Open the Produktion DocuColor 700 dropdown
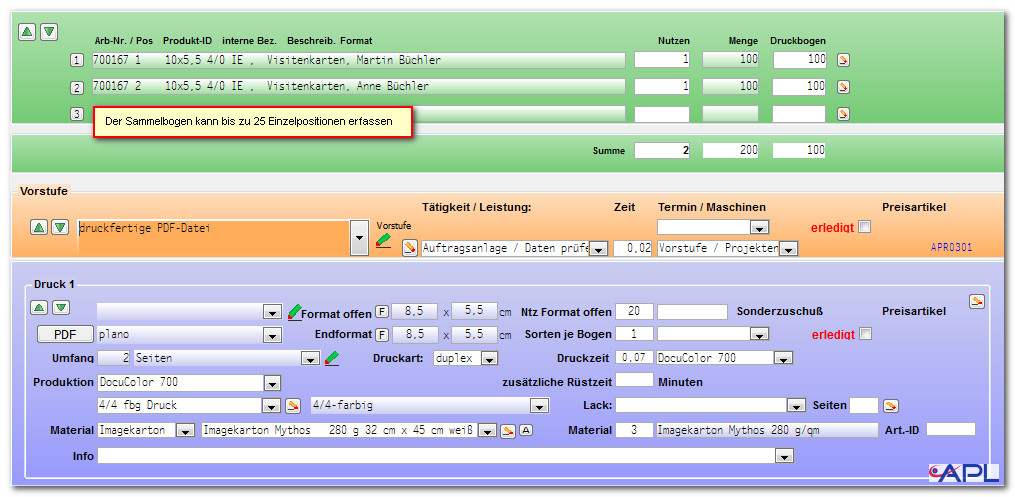This screenshot has width=1015, height=497. [272, 383]
